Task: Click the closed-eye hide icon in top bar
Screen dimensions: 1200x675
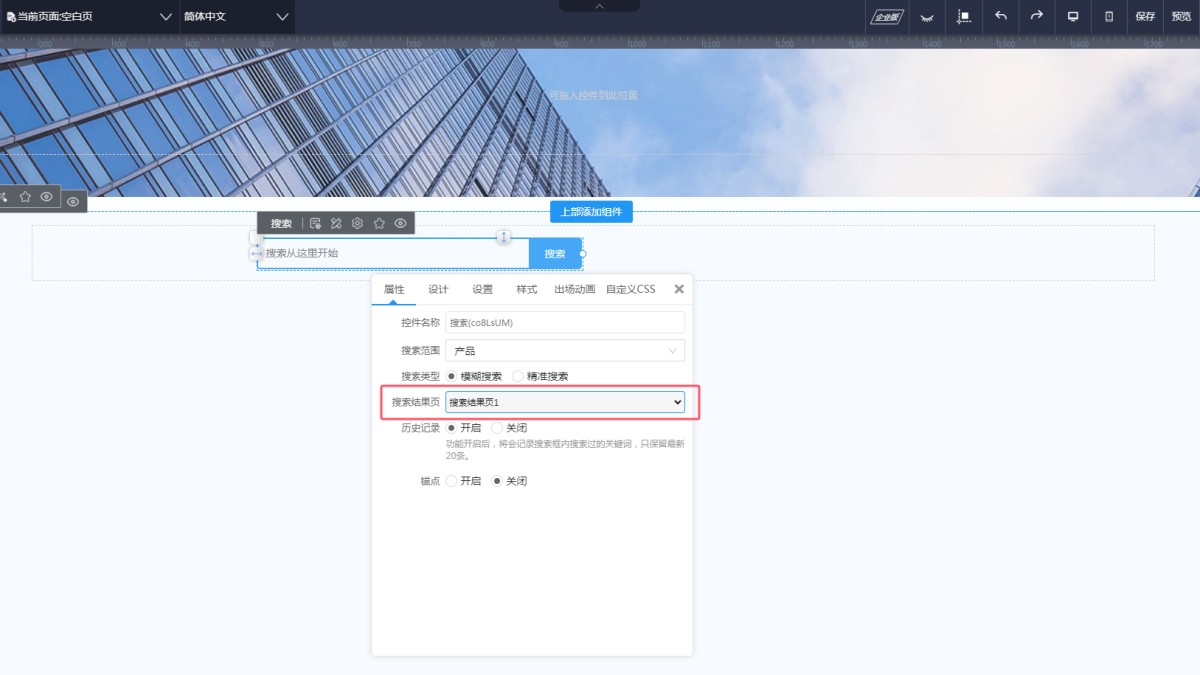Action: pyautogui.click(x=927, y=17)
